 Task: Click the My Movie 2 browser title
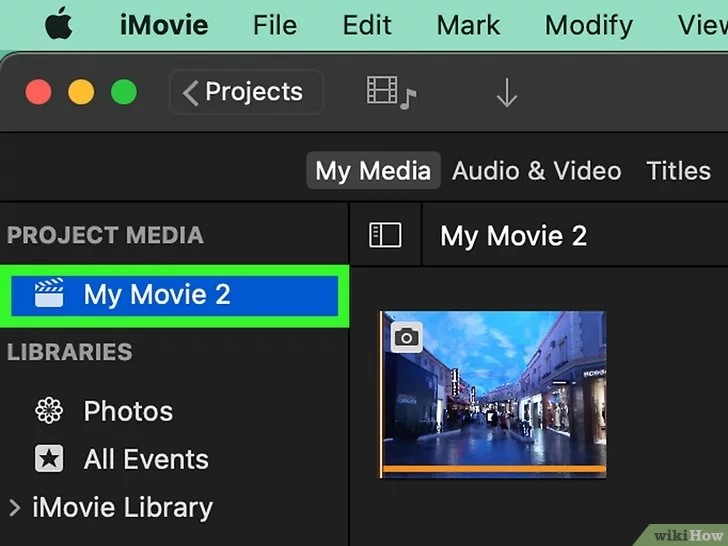(x=514, y=236)
